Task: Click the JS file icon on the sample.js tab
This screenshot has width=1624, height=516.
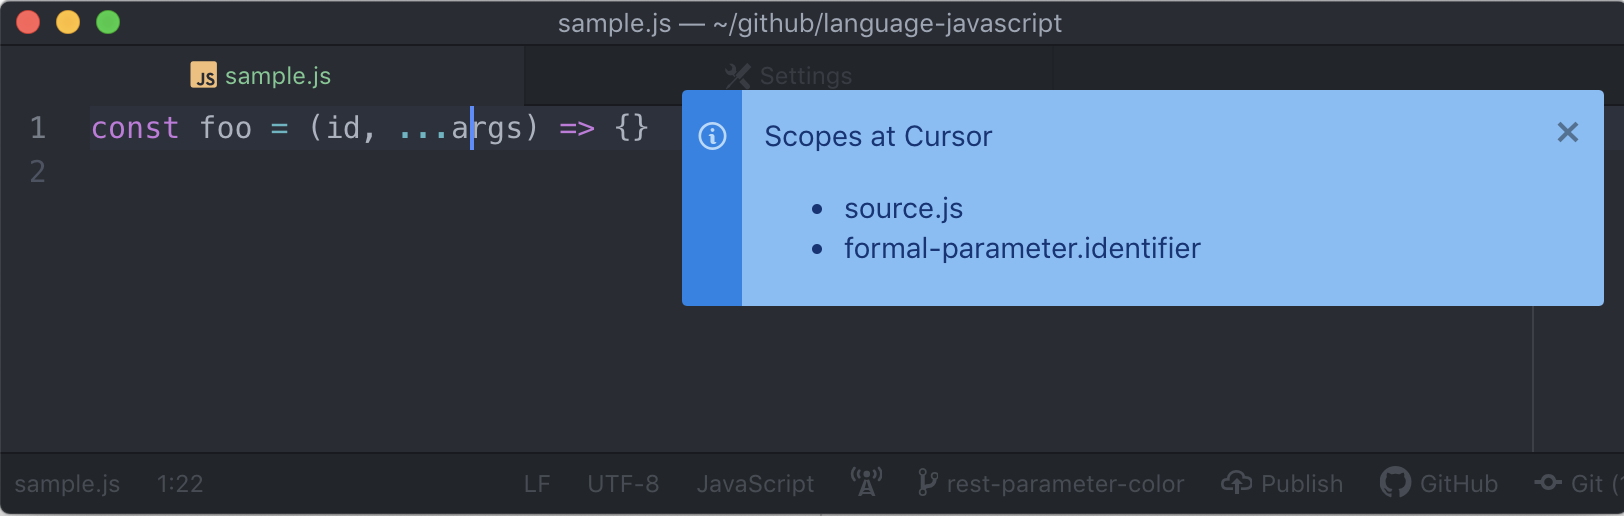Action: pos(204,76)
